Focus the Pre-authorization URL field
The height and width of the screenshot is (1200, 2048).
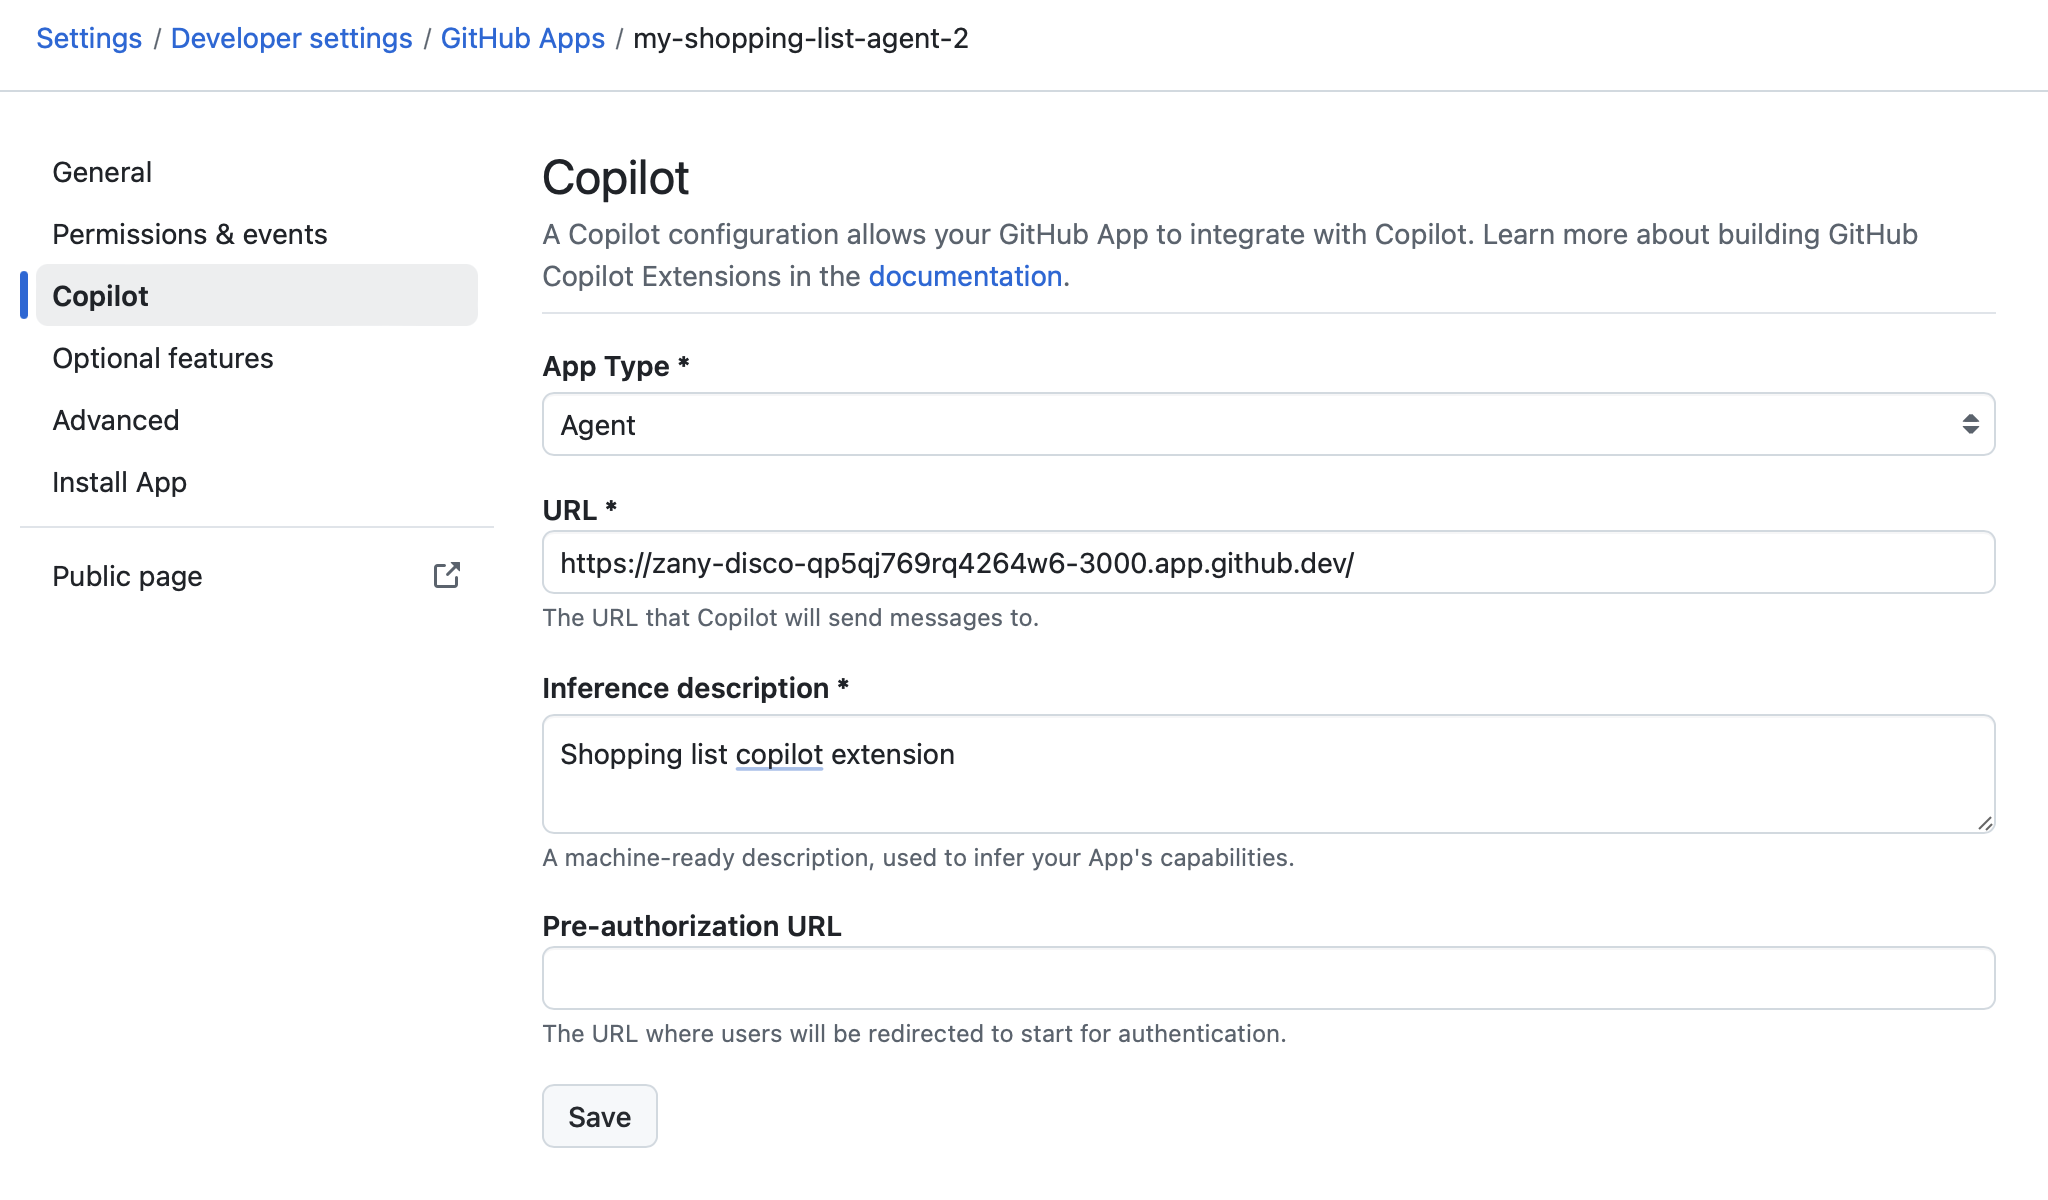coord(1268,979)
